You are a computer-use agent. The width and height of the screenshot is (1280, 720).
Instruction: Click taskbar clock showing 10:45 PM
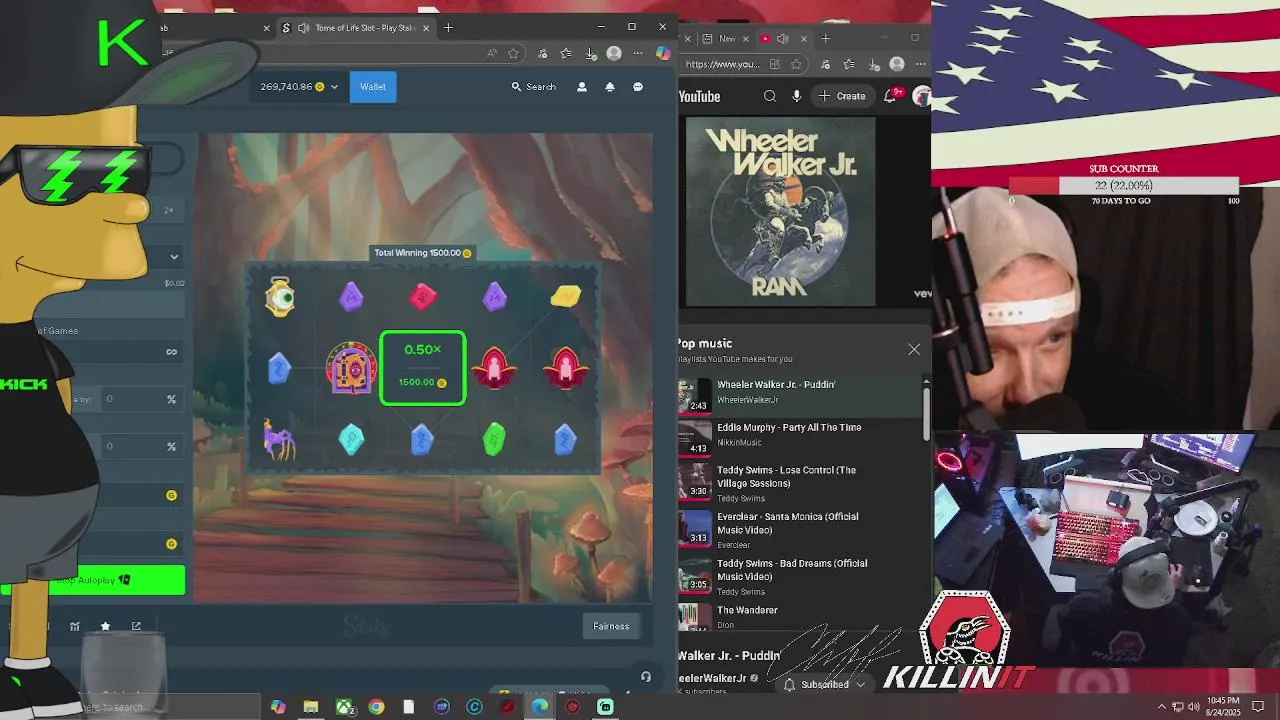pyautogui.click(x=1224, y=706)
